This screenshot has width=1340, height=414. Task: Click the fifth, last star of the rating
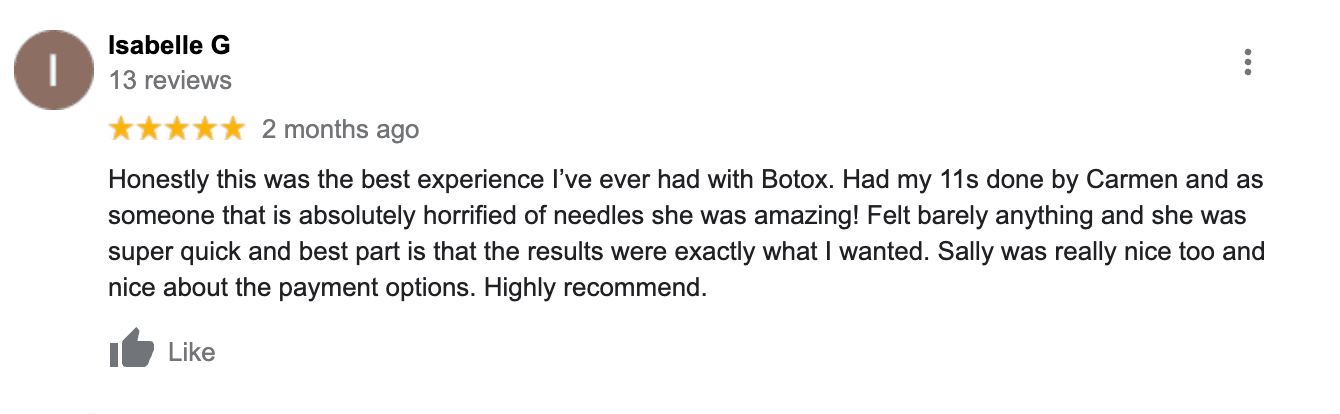(x=231, y=129)
